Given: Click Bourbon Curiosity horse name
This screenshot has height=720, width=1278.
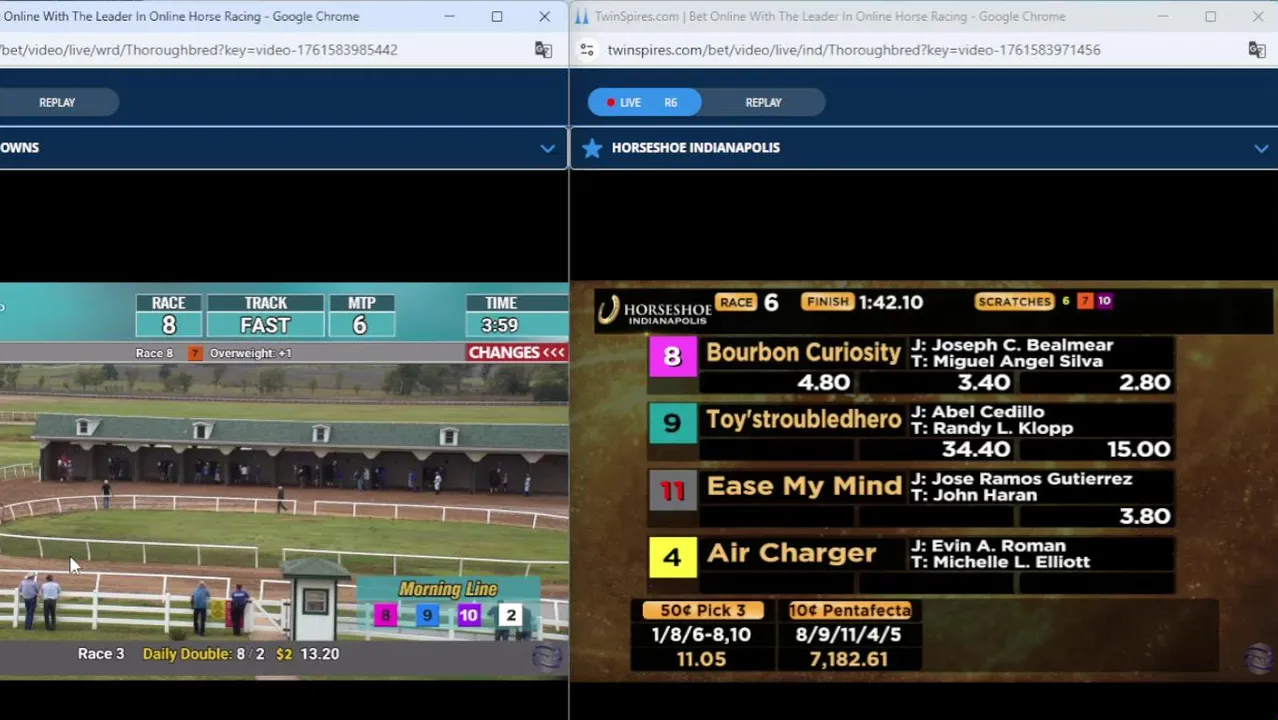Looking at the screenshot, I should point(804,353).
